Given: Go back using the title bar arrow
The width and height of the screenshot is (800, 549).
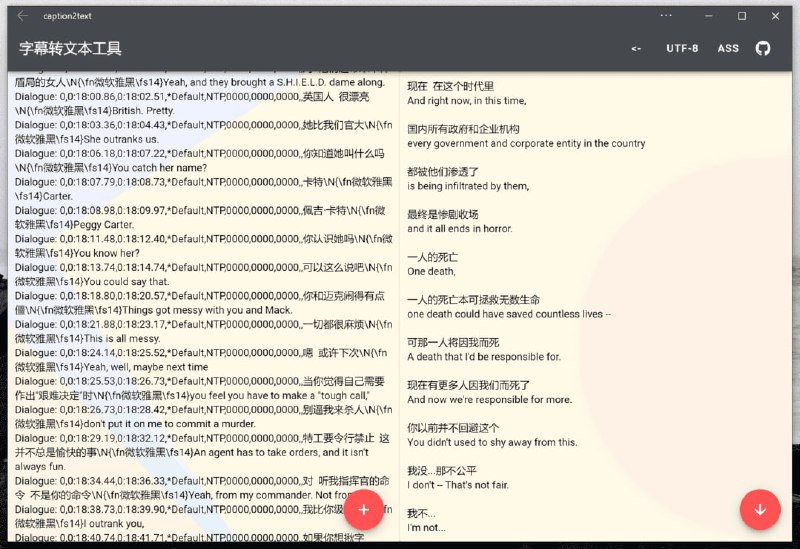Looking at the screenshot, I should [x=22, y=16].
